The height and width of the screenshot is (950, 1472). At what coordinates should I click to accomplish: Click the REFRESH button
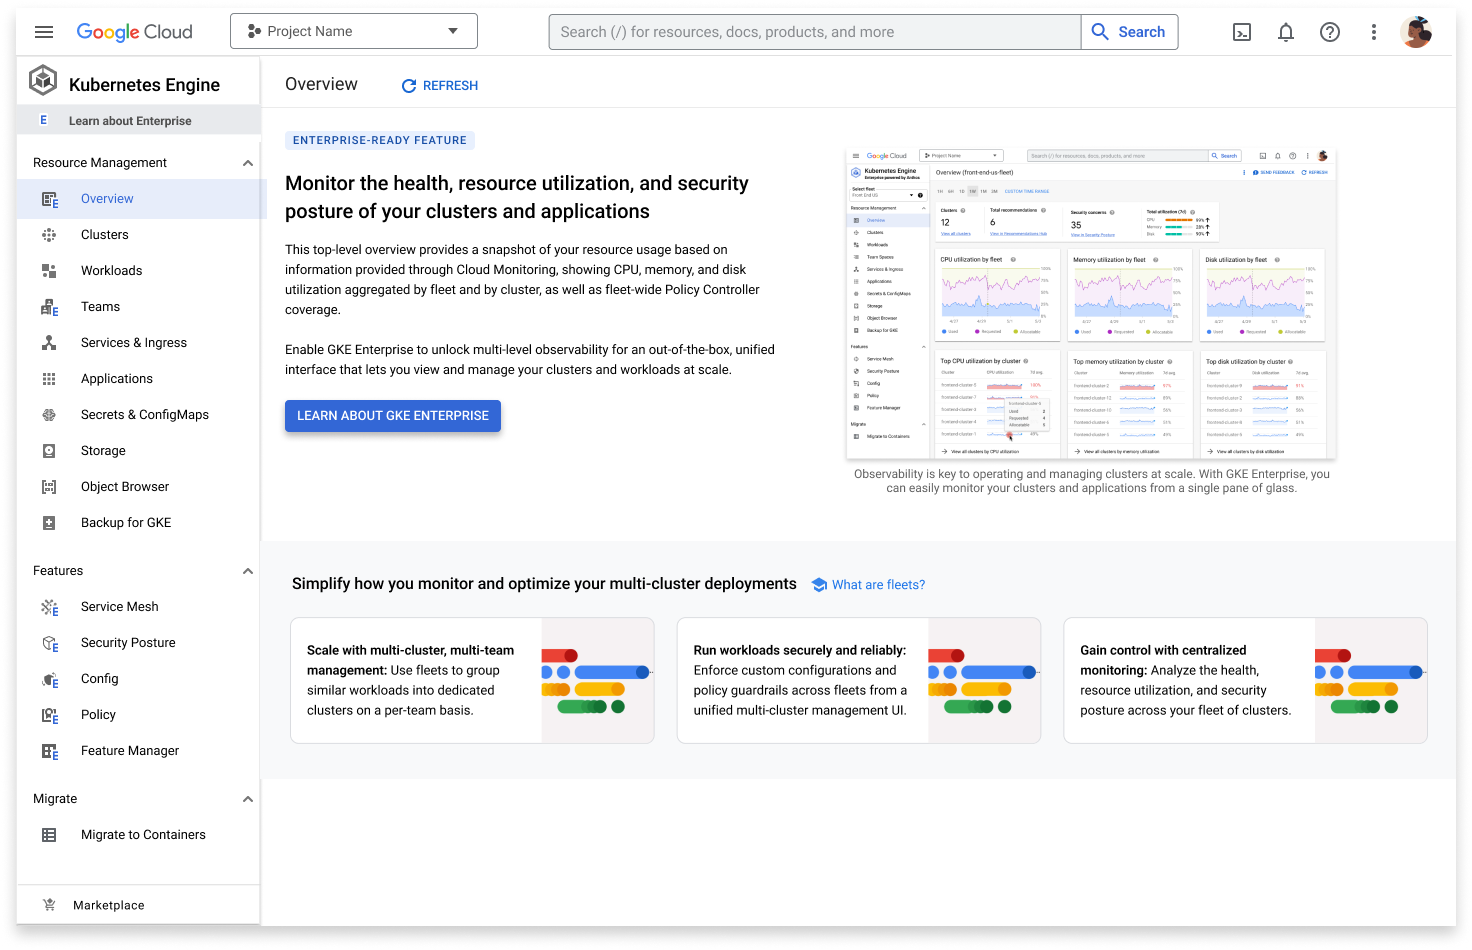click(x=440, y=86)
